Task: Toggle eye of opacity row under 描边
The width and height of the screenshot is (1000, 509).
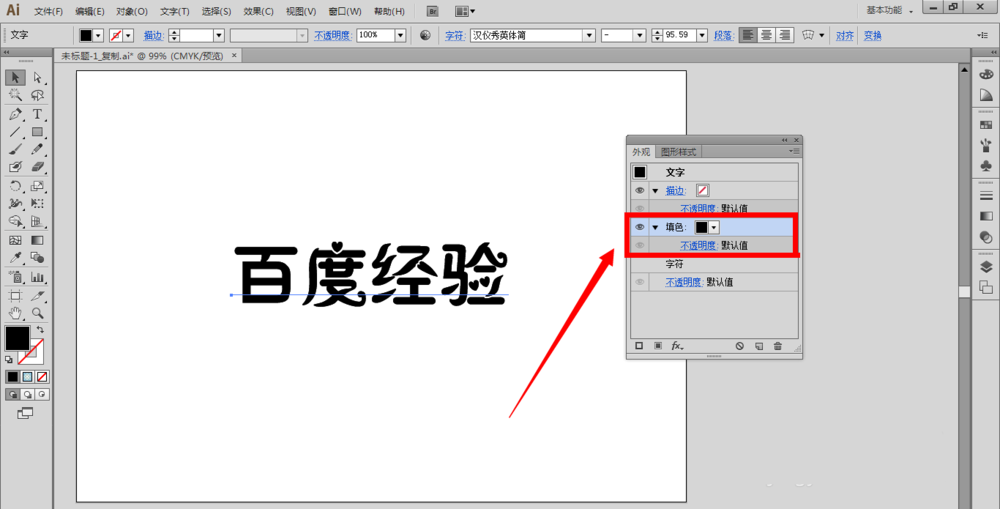Action: [640, 209]
